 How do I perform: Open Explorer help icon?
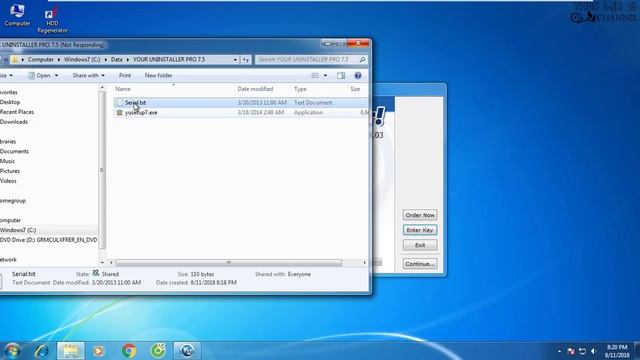click(358, 76)
